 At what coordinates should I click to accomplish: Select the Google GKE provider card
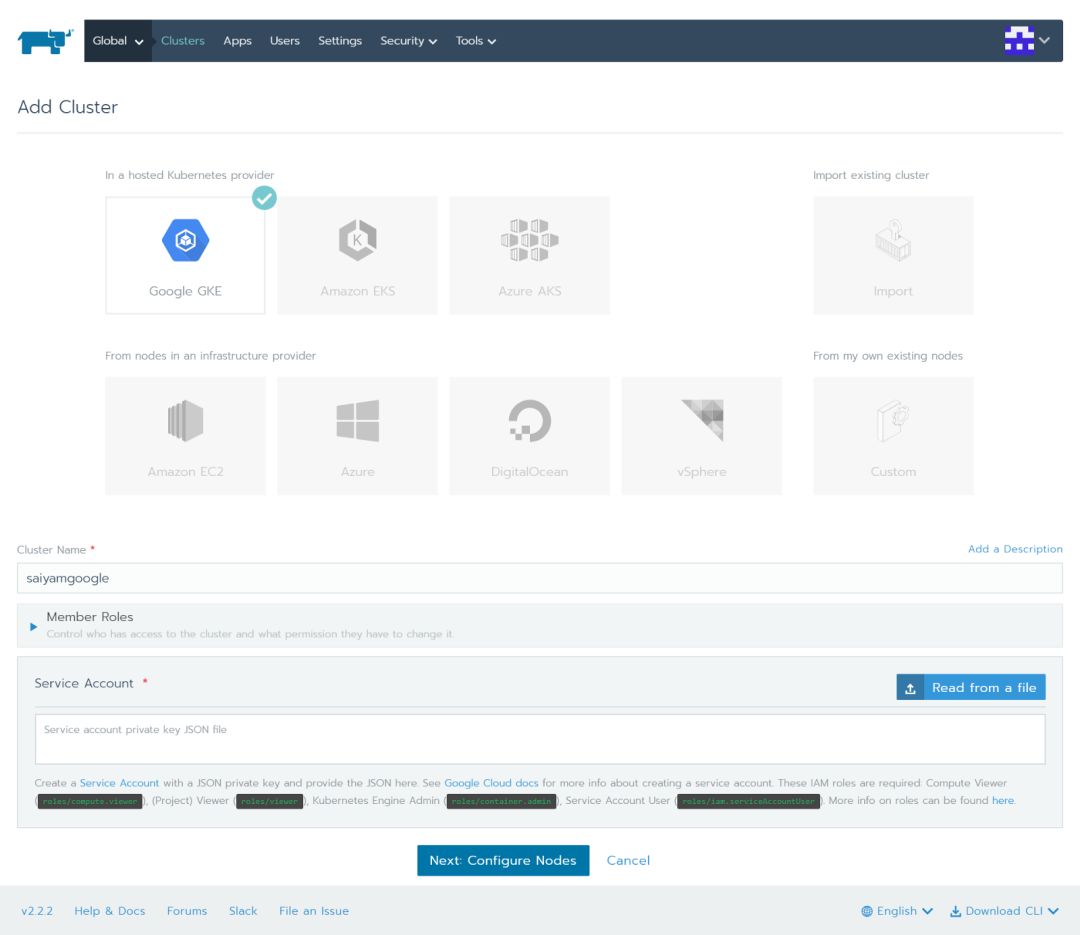tap(185, 256)
